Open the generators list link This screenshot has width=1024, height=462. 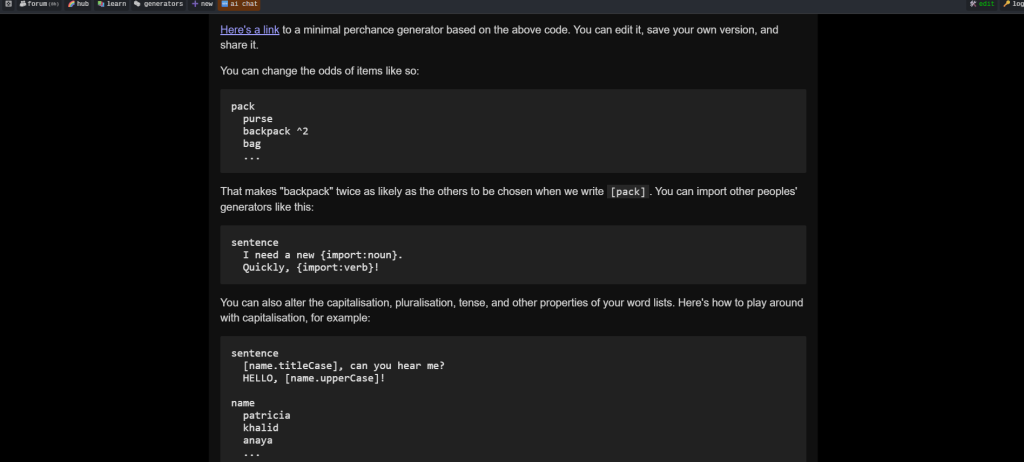click(163, 4)
